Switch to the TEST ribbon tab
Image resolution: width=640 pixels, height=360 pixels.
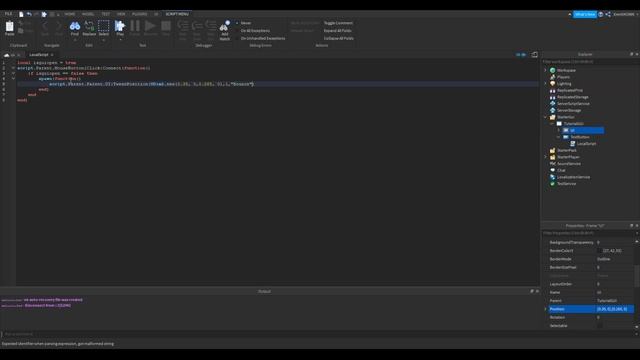(x=105, y=14)
